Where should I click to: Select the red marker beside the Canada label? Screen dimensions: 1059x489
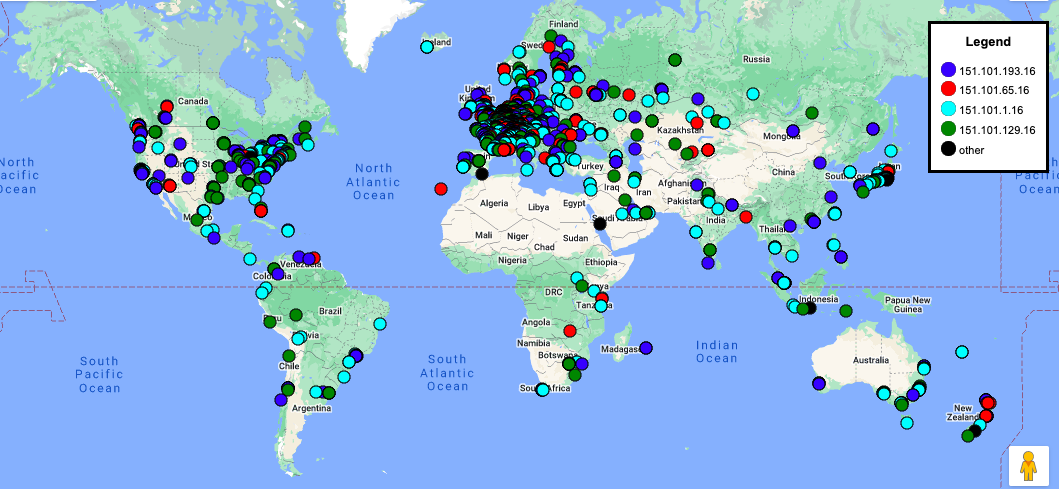(x=167, y=106)
